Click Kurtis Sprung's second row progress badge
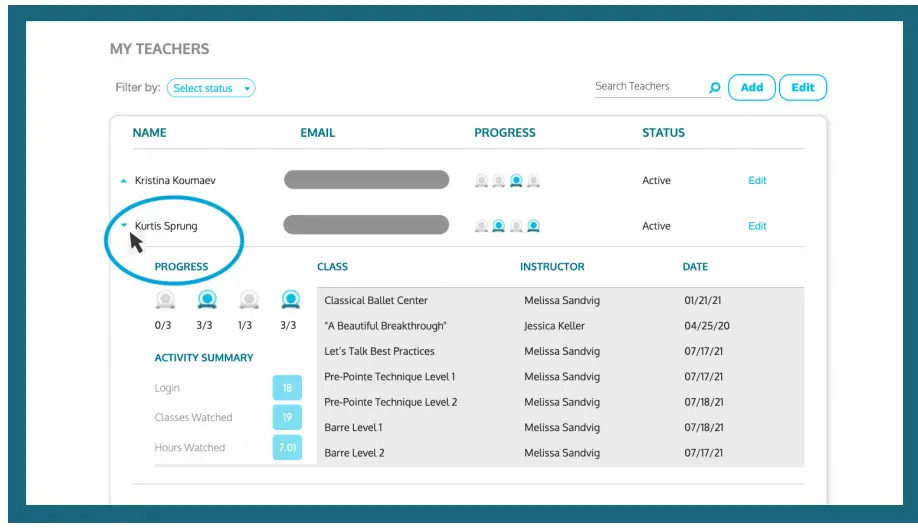 click(x=498, y=226)
